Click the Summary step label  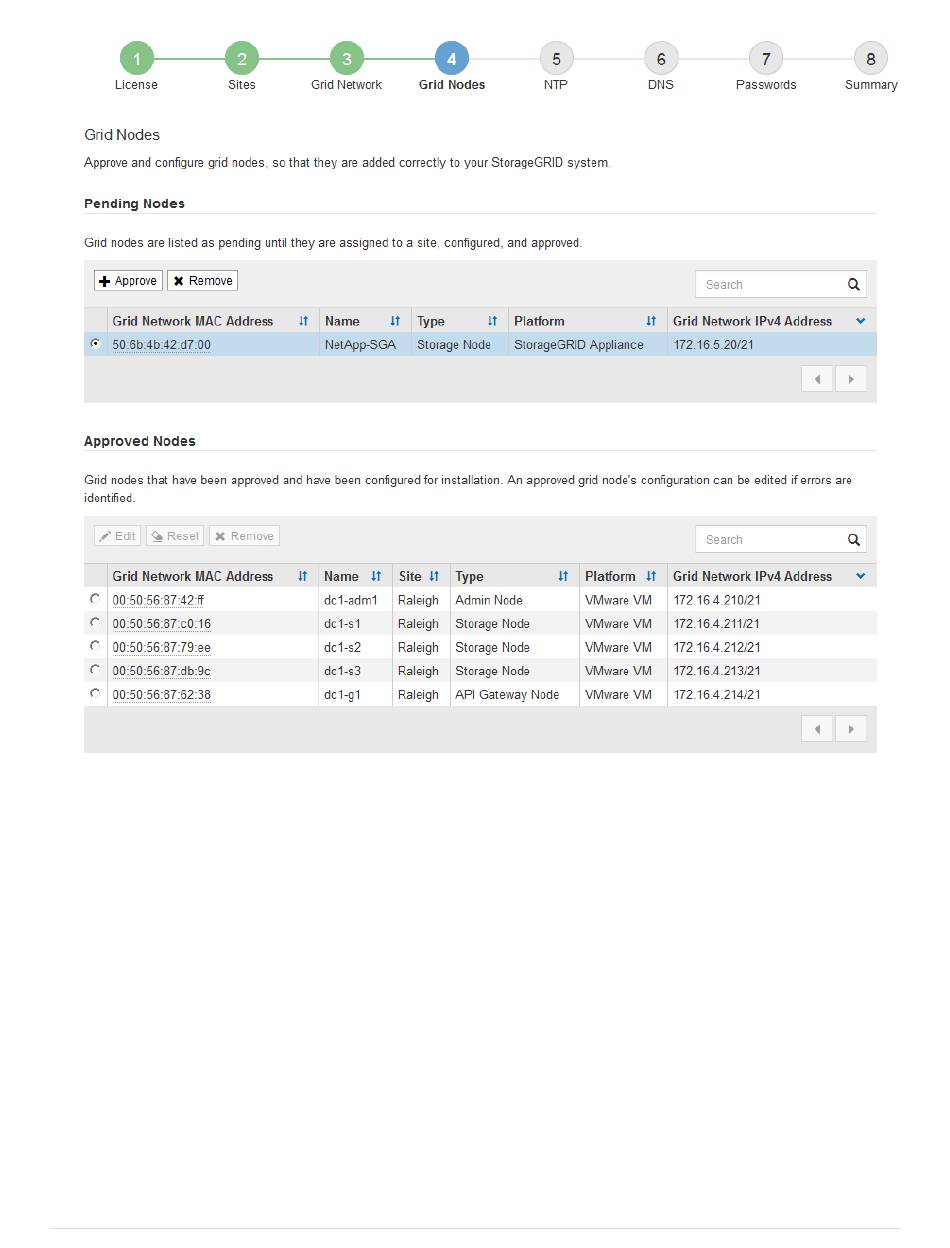coord(871,85)
